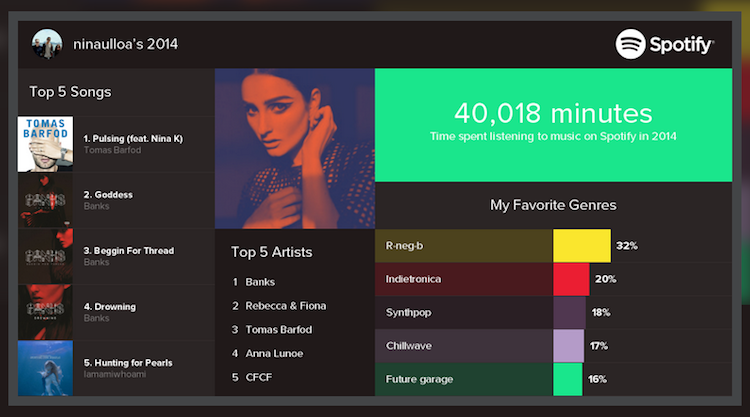Click the lavender Chillwave bar
The width and height of the screenshot is (750, 417).
click(568, 346)
